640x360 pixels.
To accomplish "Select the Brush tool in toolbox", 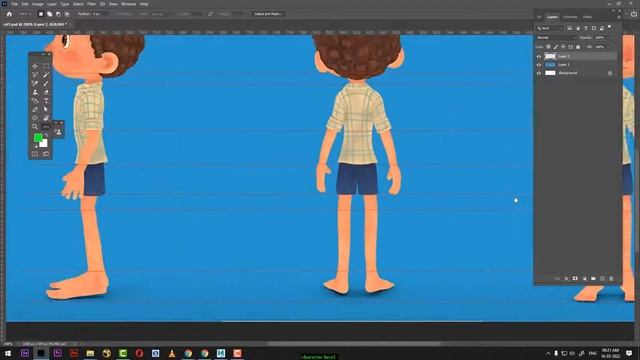I will pos(46,83).
